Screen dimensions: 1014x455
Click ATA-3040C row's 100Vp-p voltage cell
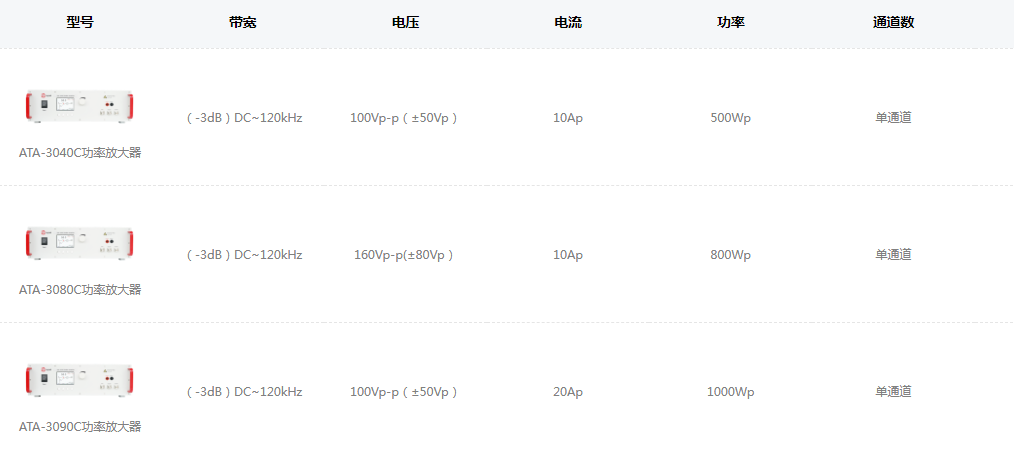pyautogui.click(x=405, y=118)
